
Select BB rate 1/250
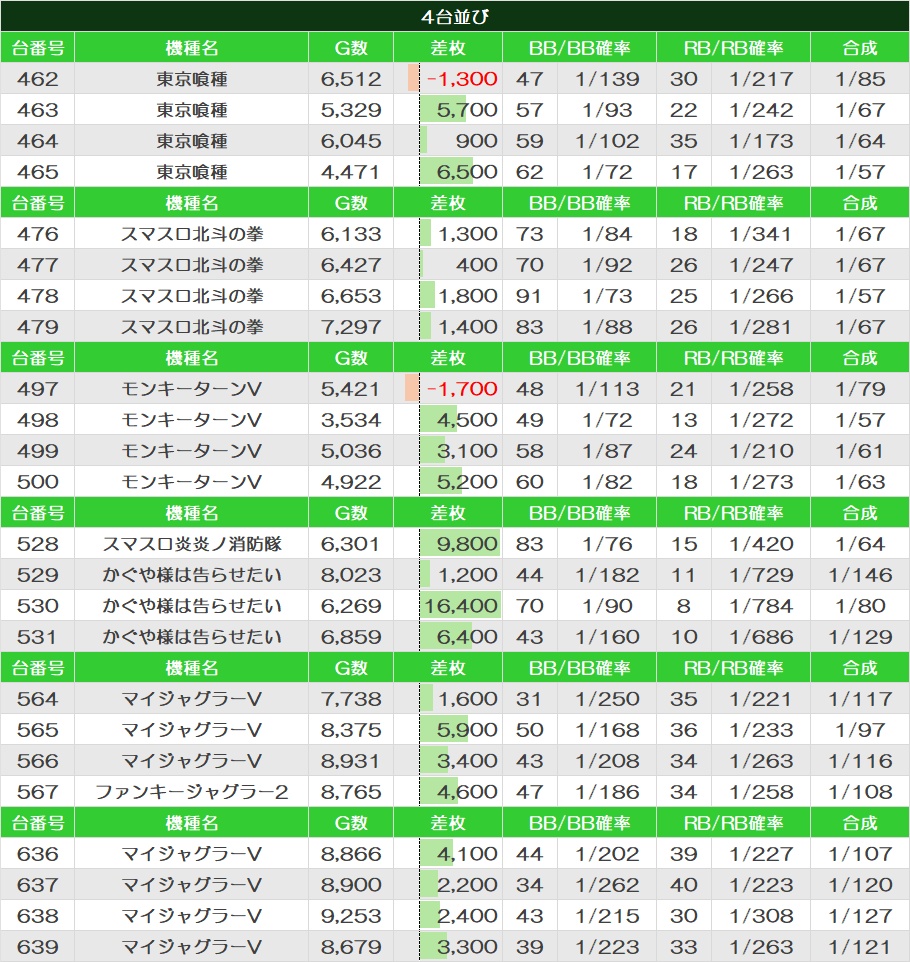(607, 699)
